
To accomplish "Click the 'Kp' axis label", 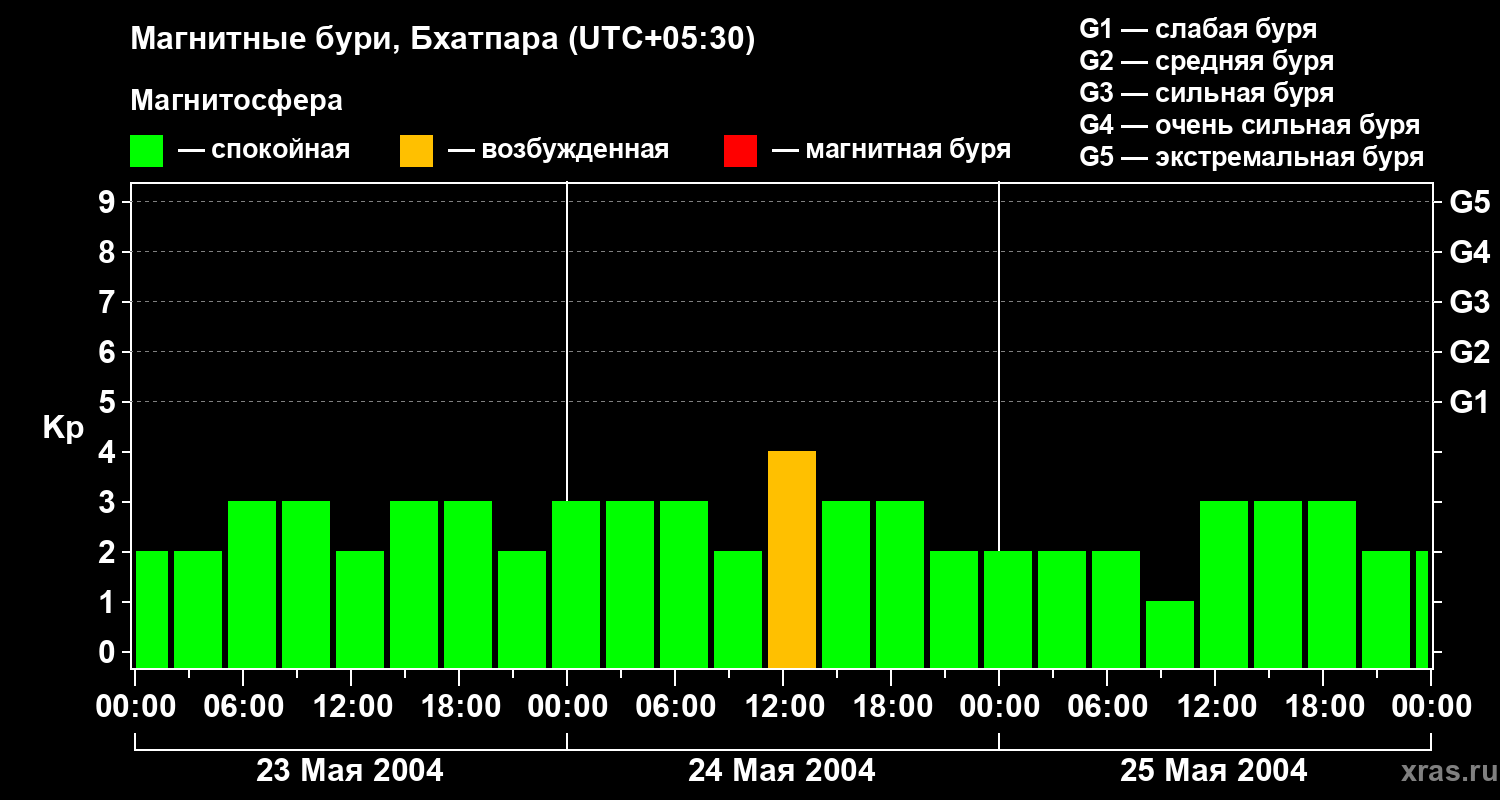I will 63,429.
